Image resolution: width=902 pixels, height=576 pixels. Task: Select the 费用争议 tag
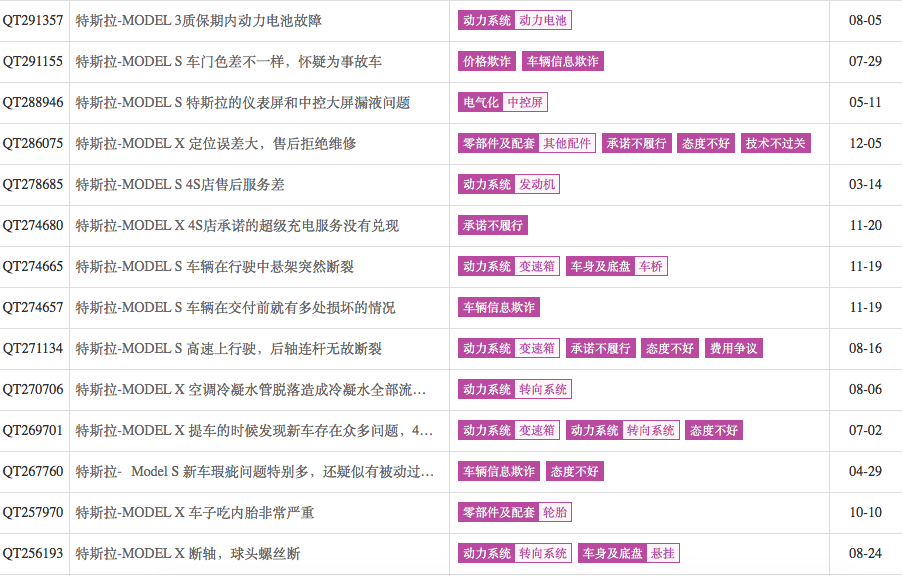pyautogui.click(x=733, y=348)
